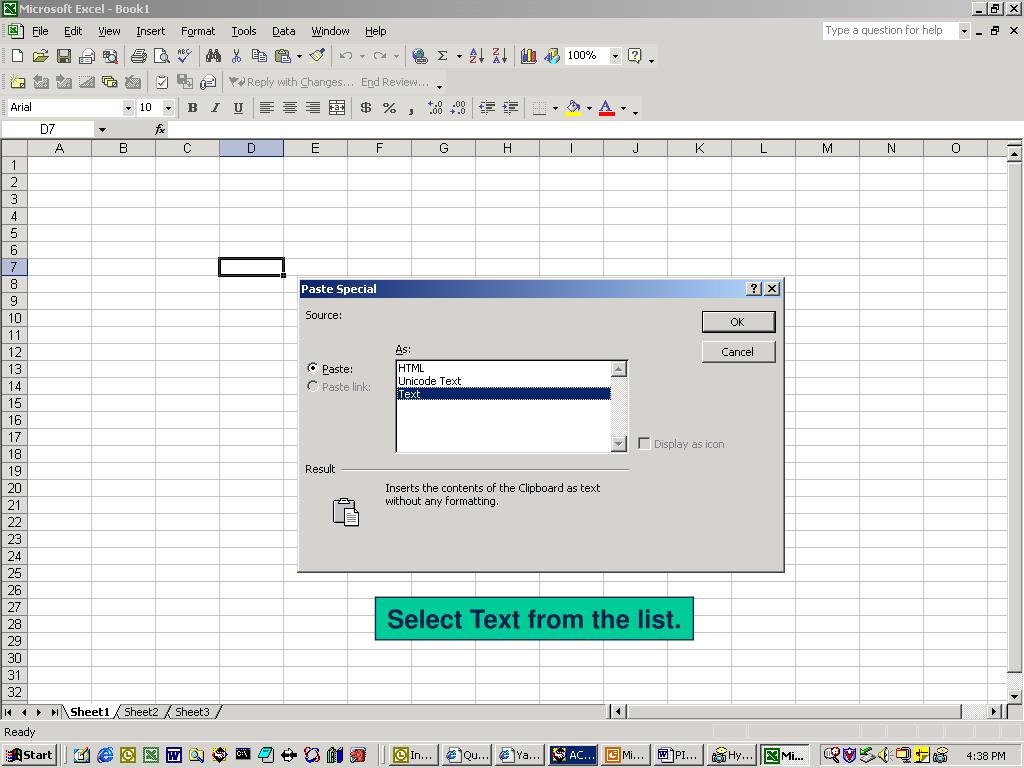This screenshot has height=768, width=1024.
Task: Select Unicode Text in the As list
Action: coord(504,381)
